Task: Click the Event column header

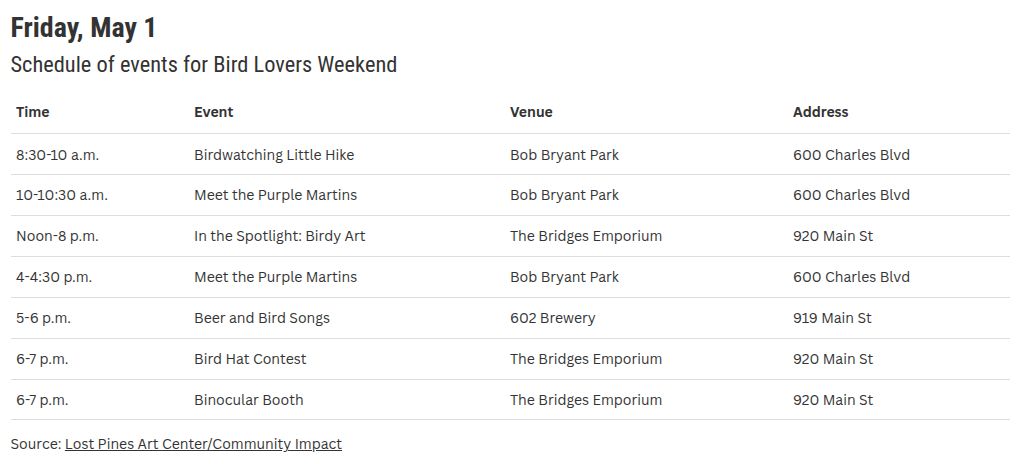Action: (213, 112)
